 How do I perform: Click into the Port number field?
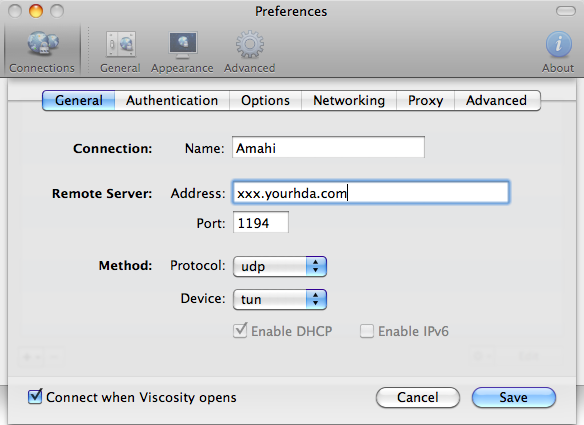(261, 222)
